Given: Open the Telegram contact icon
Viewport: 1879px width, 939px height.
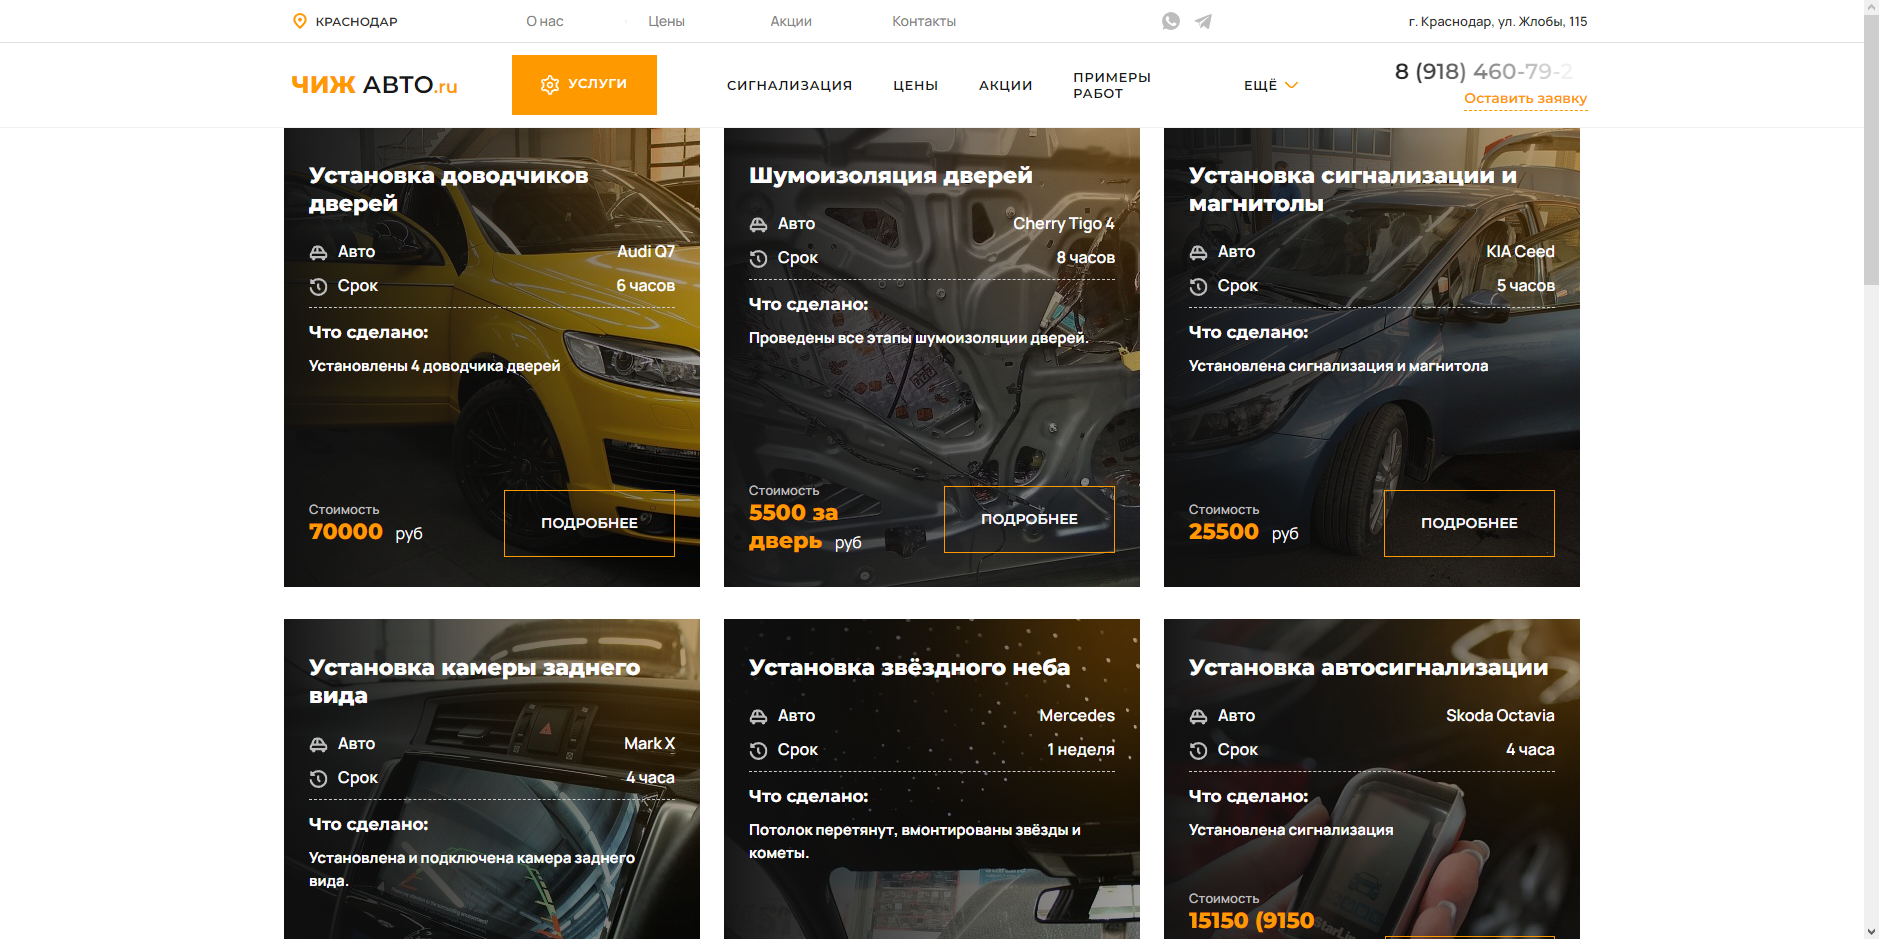Looking at the screenshot, I should coord(1203,21).
